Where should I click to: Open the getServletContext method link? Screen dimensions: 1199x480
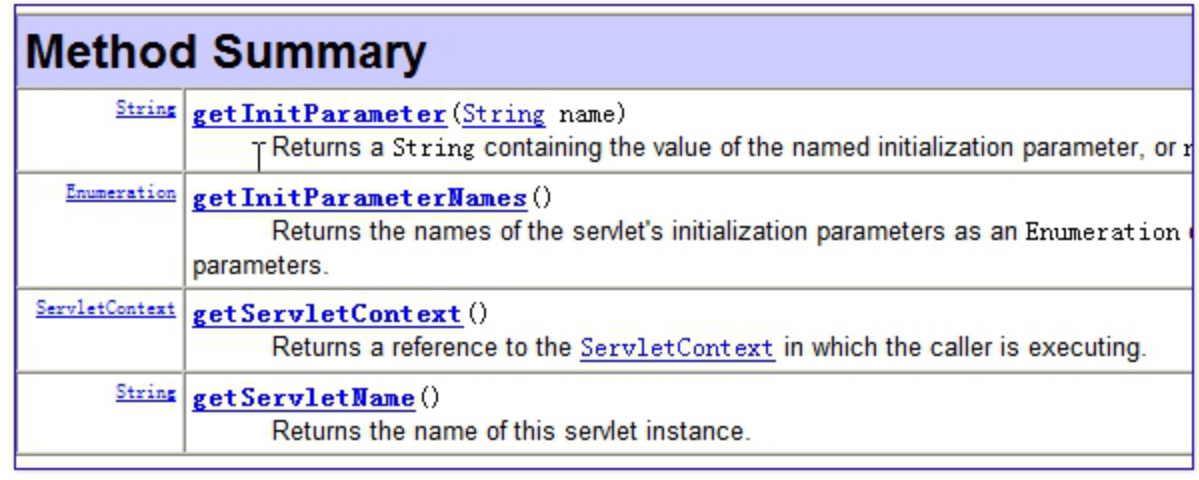point(327,314)
